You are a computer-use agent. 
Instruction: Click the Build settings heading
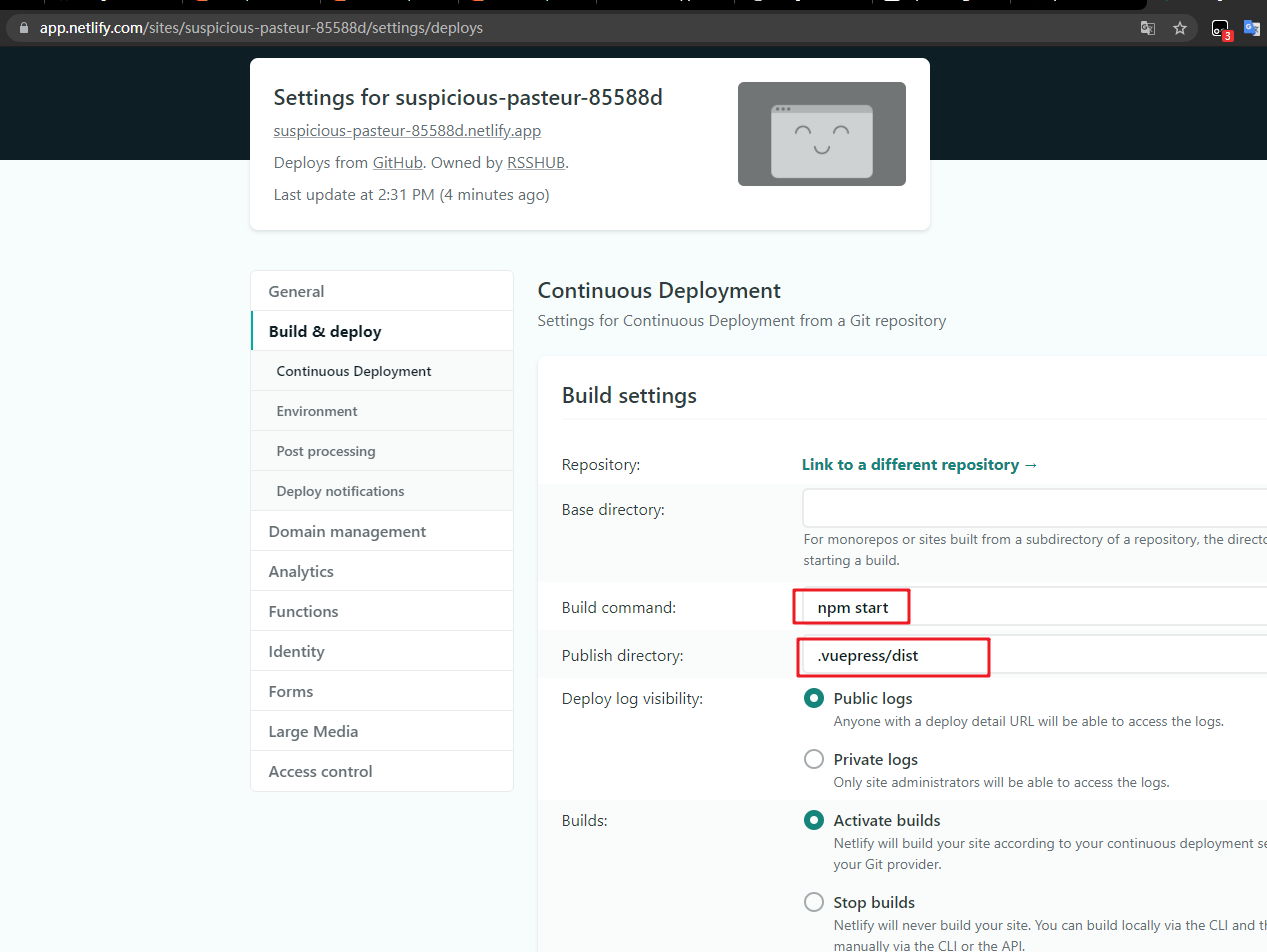tap(629, 395)
